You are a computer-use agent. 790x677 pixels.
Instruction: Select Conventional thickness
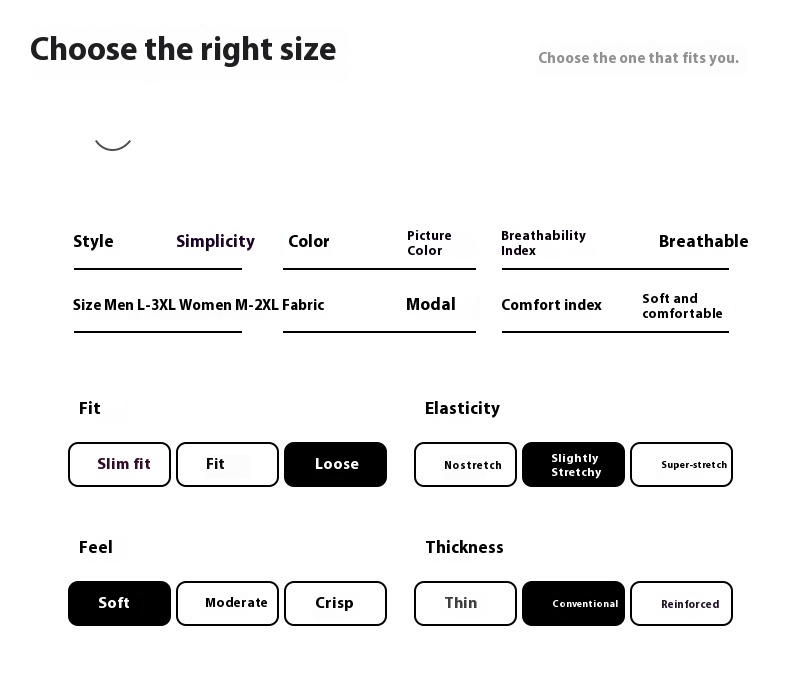[573, 603]
